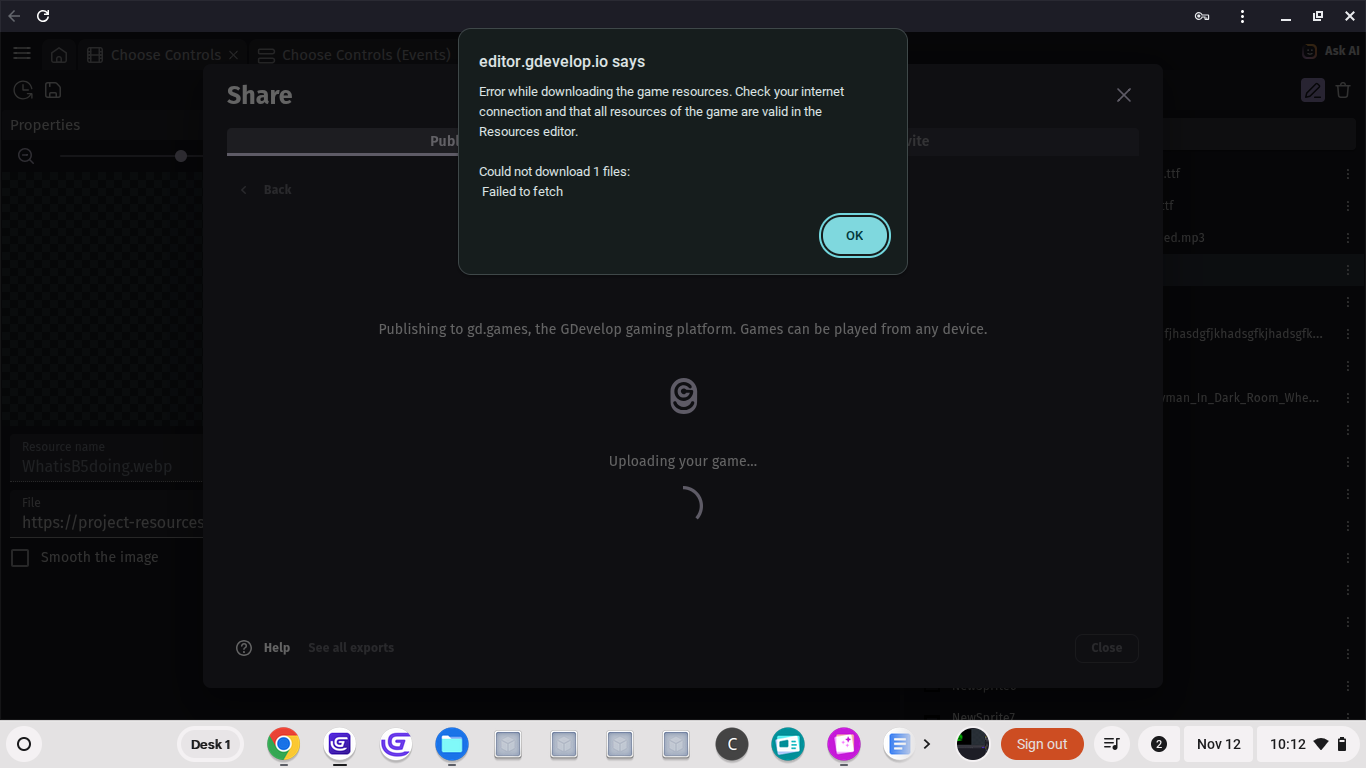Viewport: 1366px width, 768px height.
Task: Click See all exports link
Action: coord(351,648)
